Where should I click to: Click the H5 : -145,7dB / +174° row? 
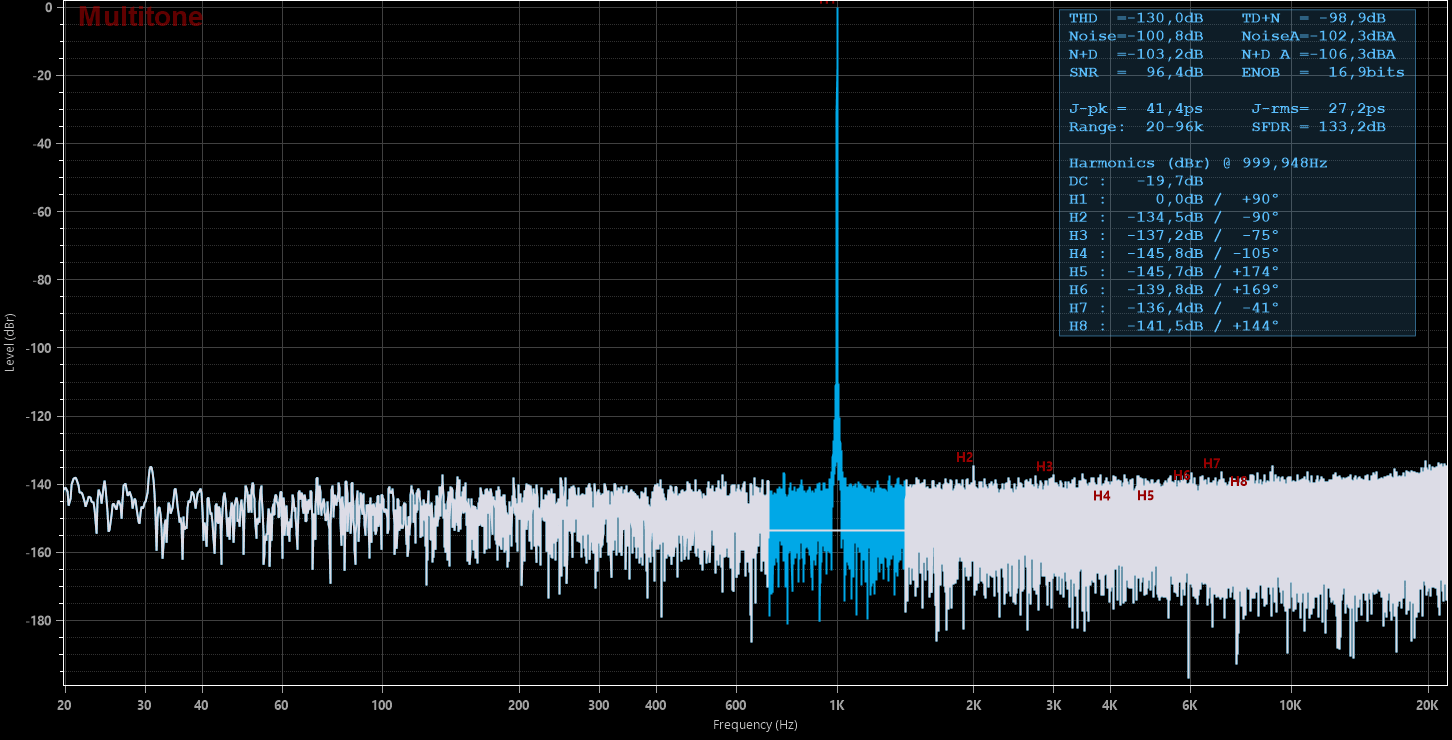(1174, 271)
